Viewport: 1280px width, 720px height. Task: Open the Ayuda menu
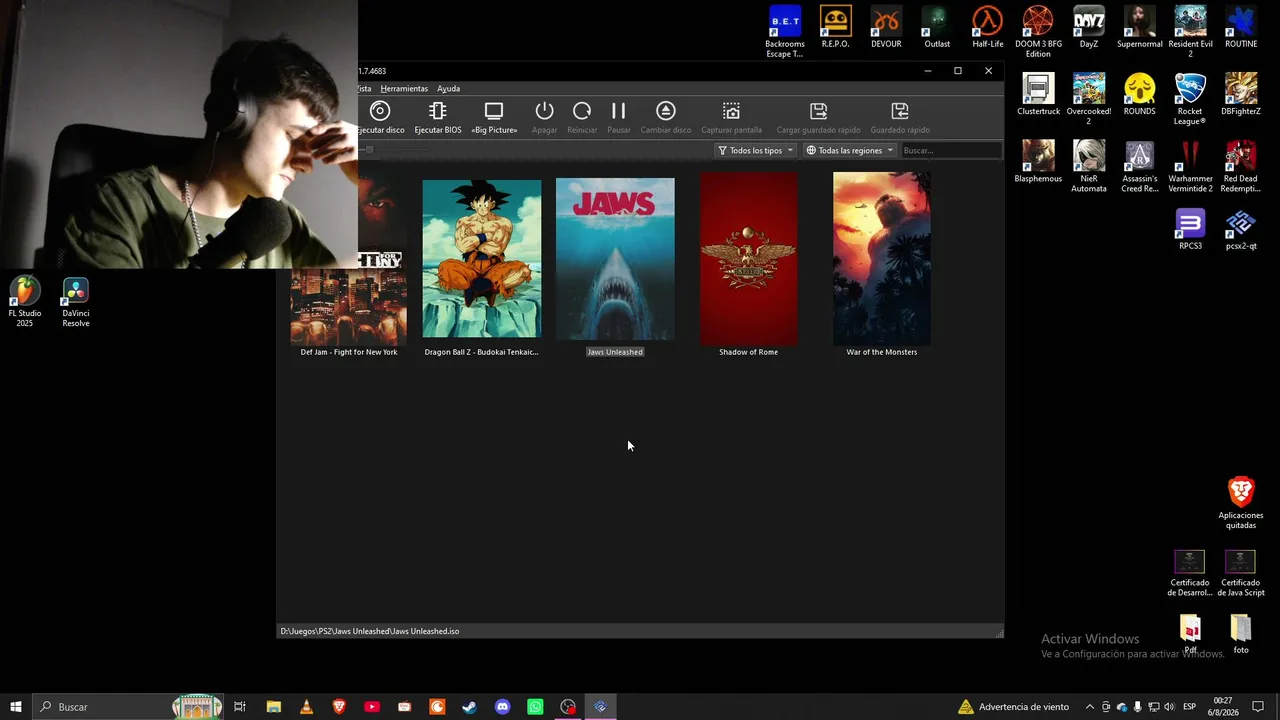coord(448,89)
